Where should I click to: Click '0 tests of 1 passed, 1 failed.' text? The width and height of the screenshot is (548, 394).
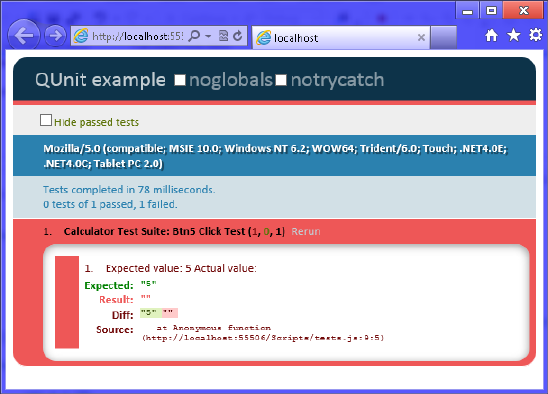(110, 204)
